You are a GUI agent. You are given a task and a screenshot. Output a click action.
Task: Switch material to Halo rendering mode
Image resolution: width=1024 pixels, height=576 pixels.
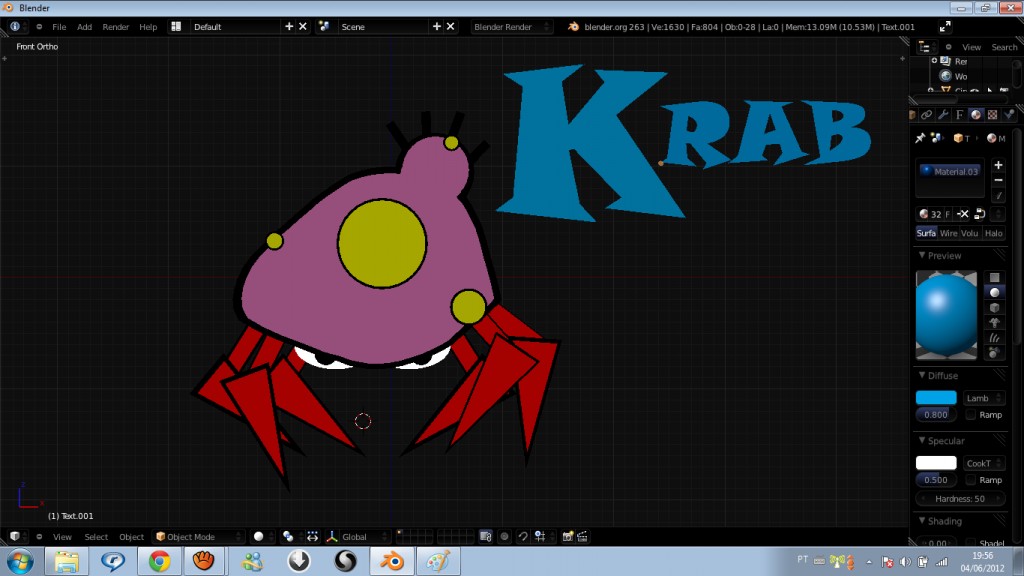pos(994,233)
